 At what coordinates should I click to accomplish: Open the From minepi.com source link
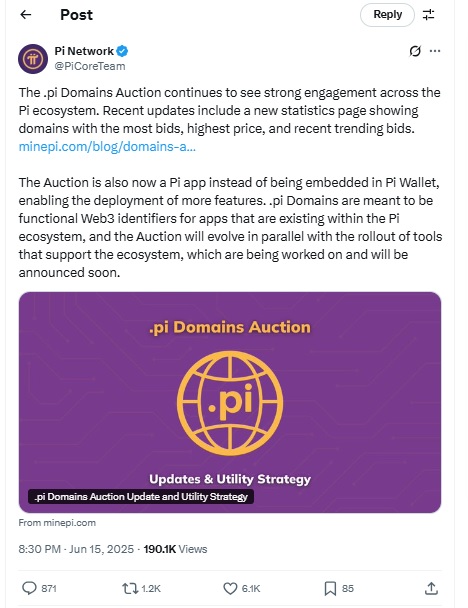tap(57, 523)
